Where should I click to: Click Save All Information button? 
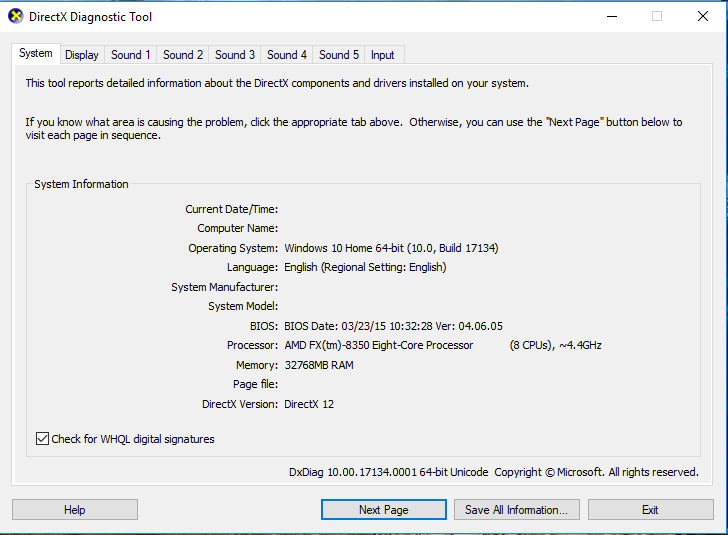point(516,510)
